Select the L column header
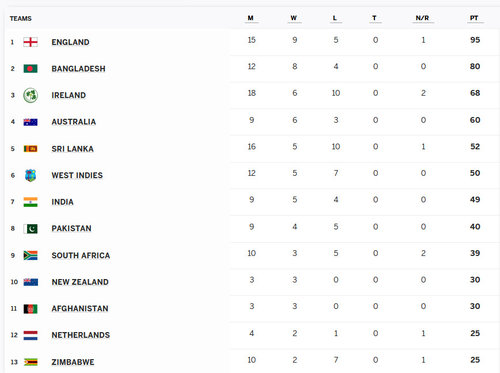Screen dimensions: 500x373 335,18
